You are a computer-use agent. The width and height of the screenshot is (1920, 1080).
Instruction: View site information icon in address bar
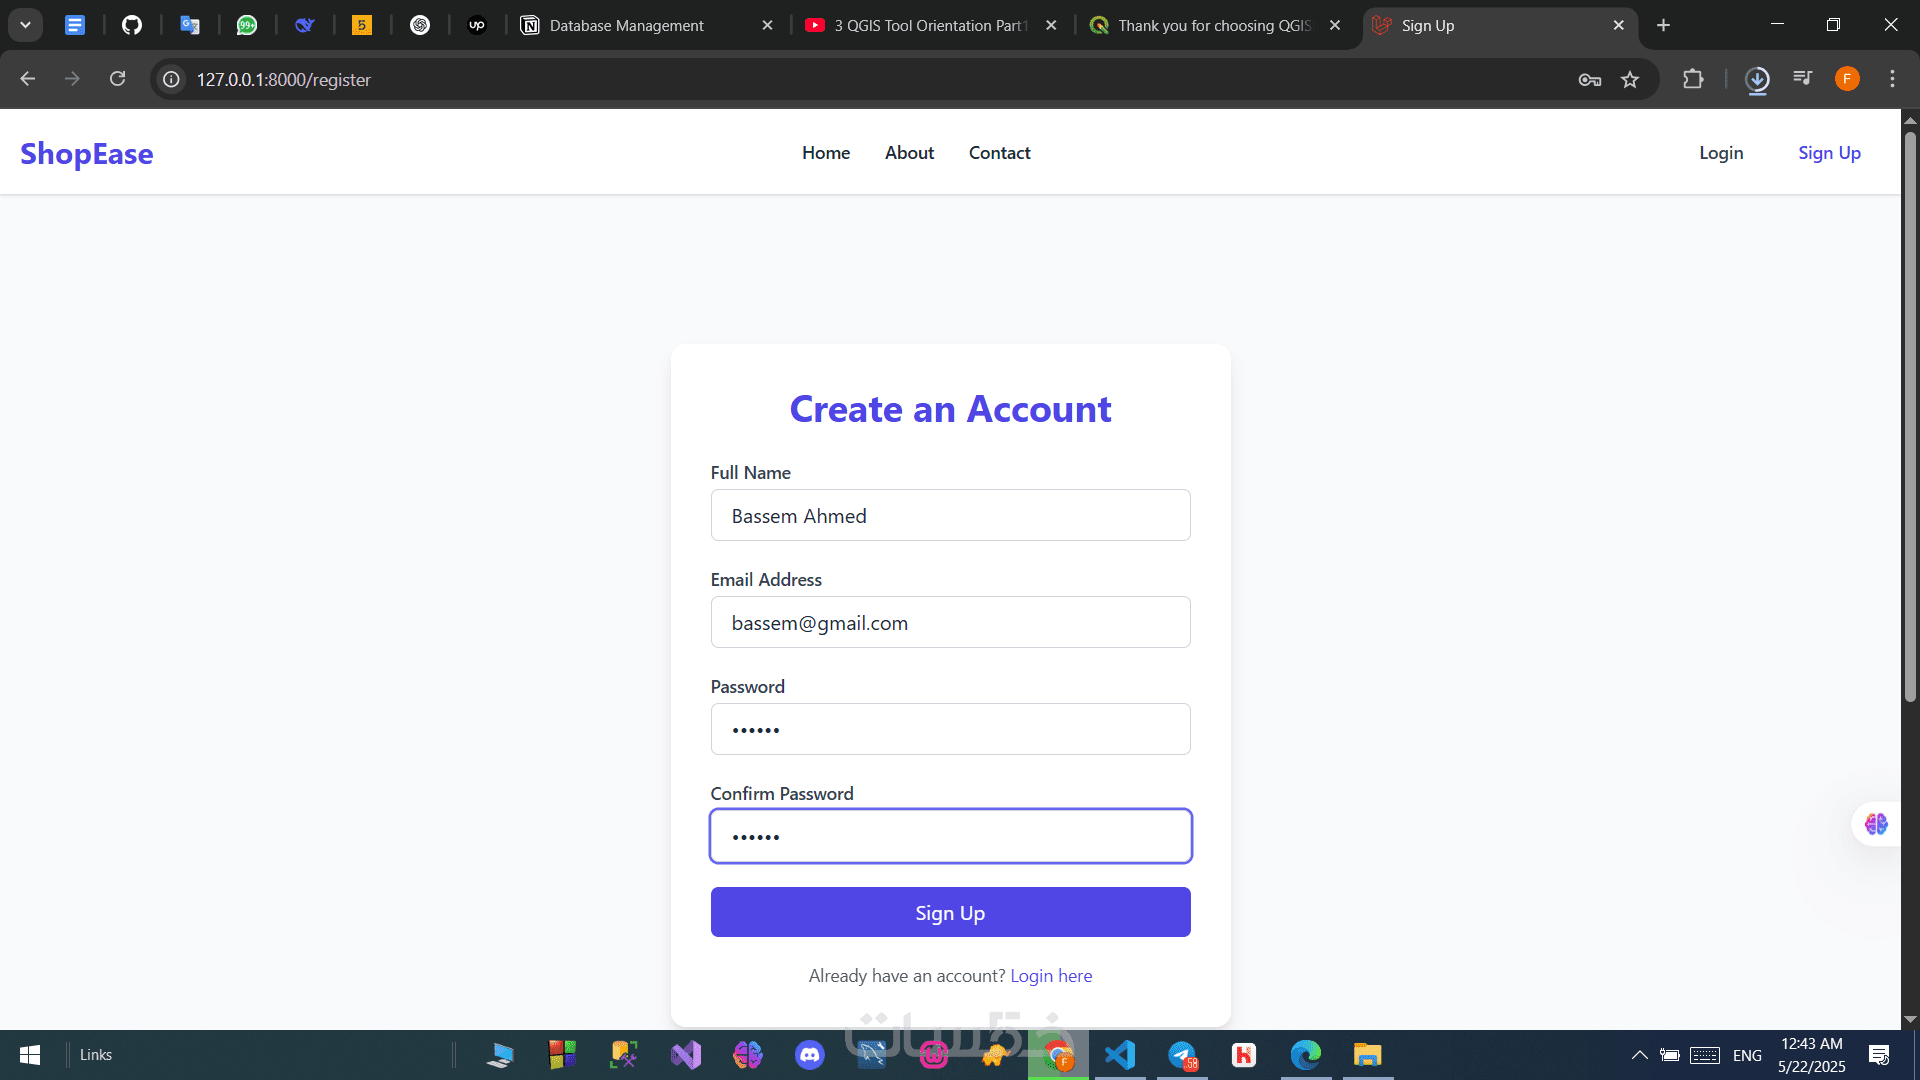tap(172, 79)
